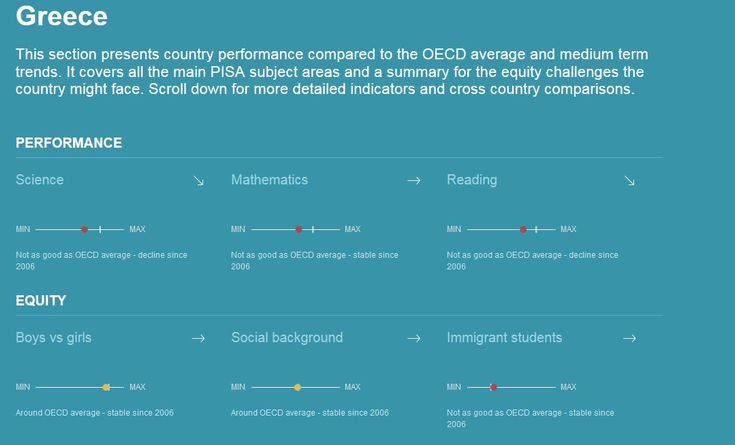
Task: Open the Social background heading
Action: coord(287,338)
